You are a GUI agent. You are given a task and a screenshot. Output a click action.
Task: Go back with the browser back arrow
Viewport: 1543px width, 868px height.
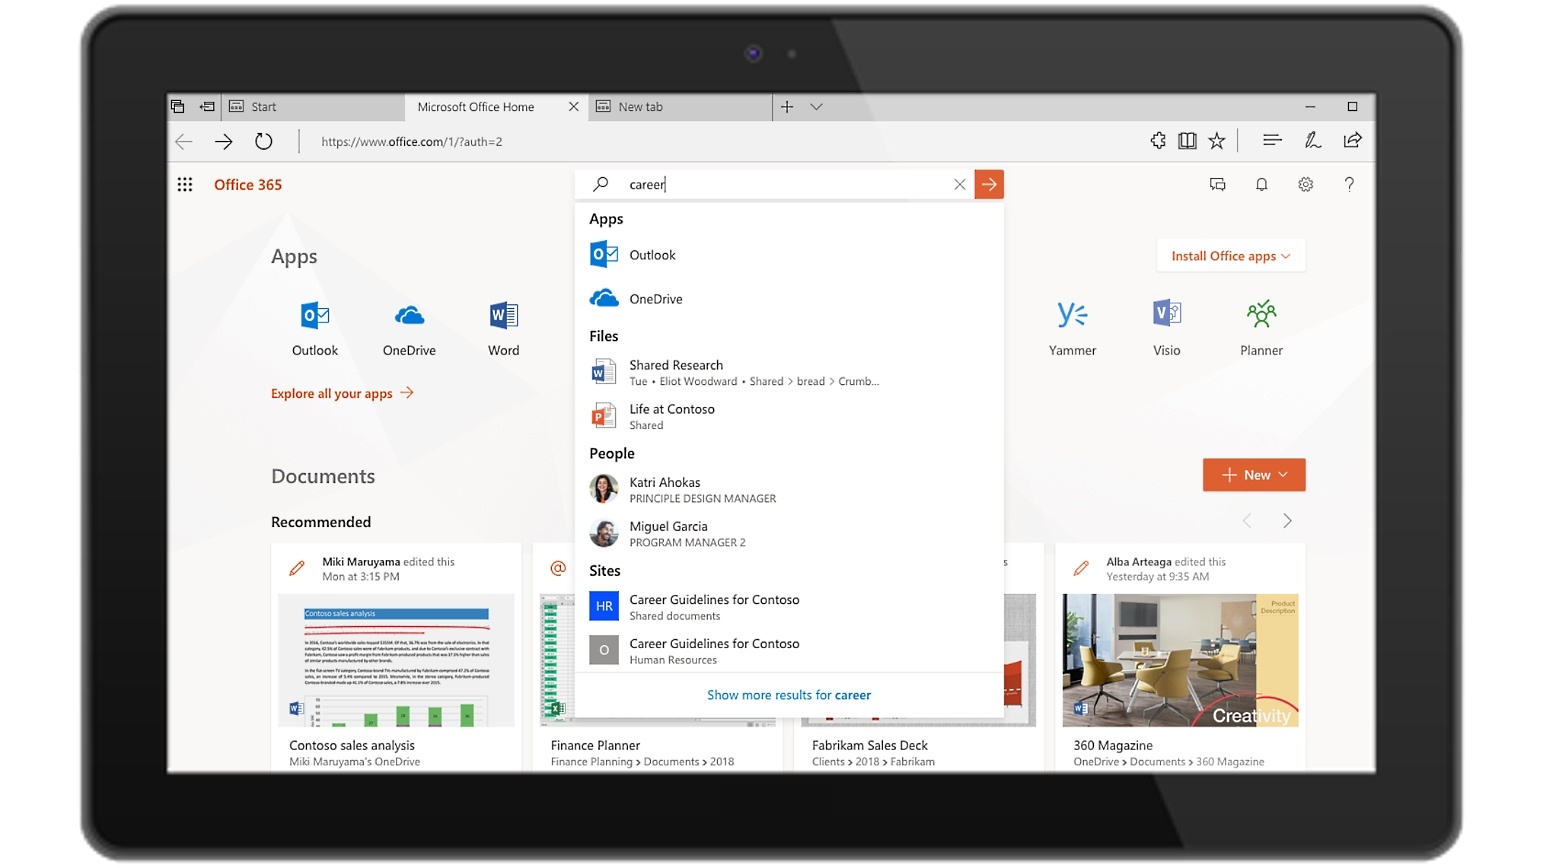pos(184,142)
